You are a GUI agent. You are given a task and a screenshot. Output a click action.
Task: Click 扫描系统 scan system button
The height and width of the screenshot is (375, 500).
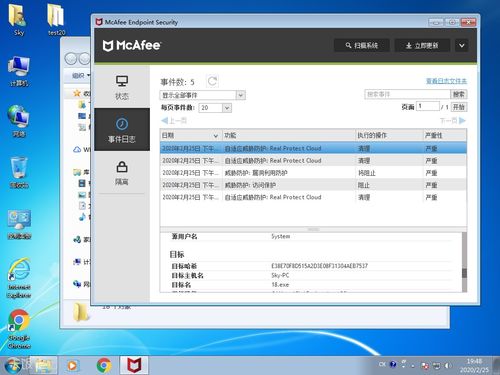click(x=362, y=46)
